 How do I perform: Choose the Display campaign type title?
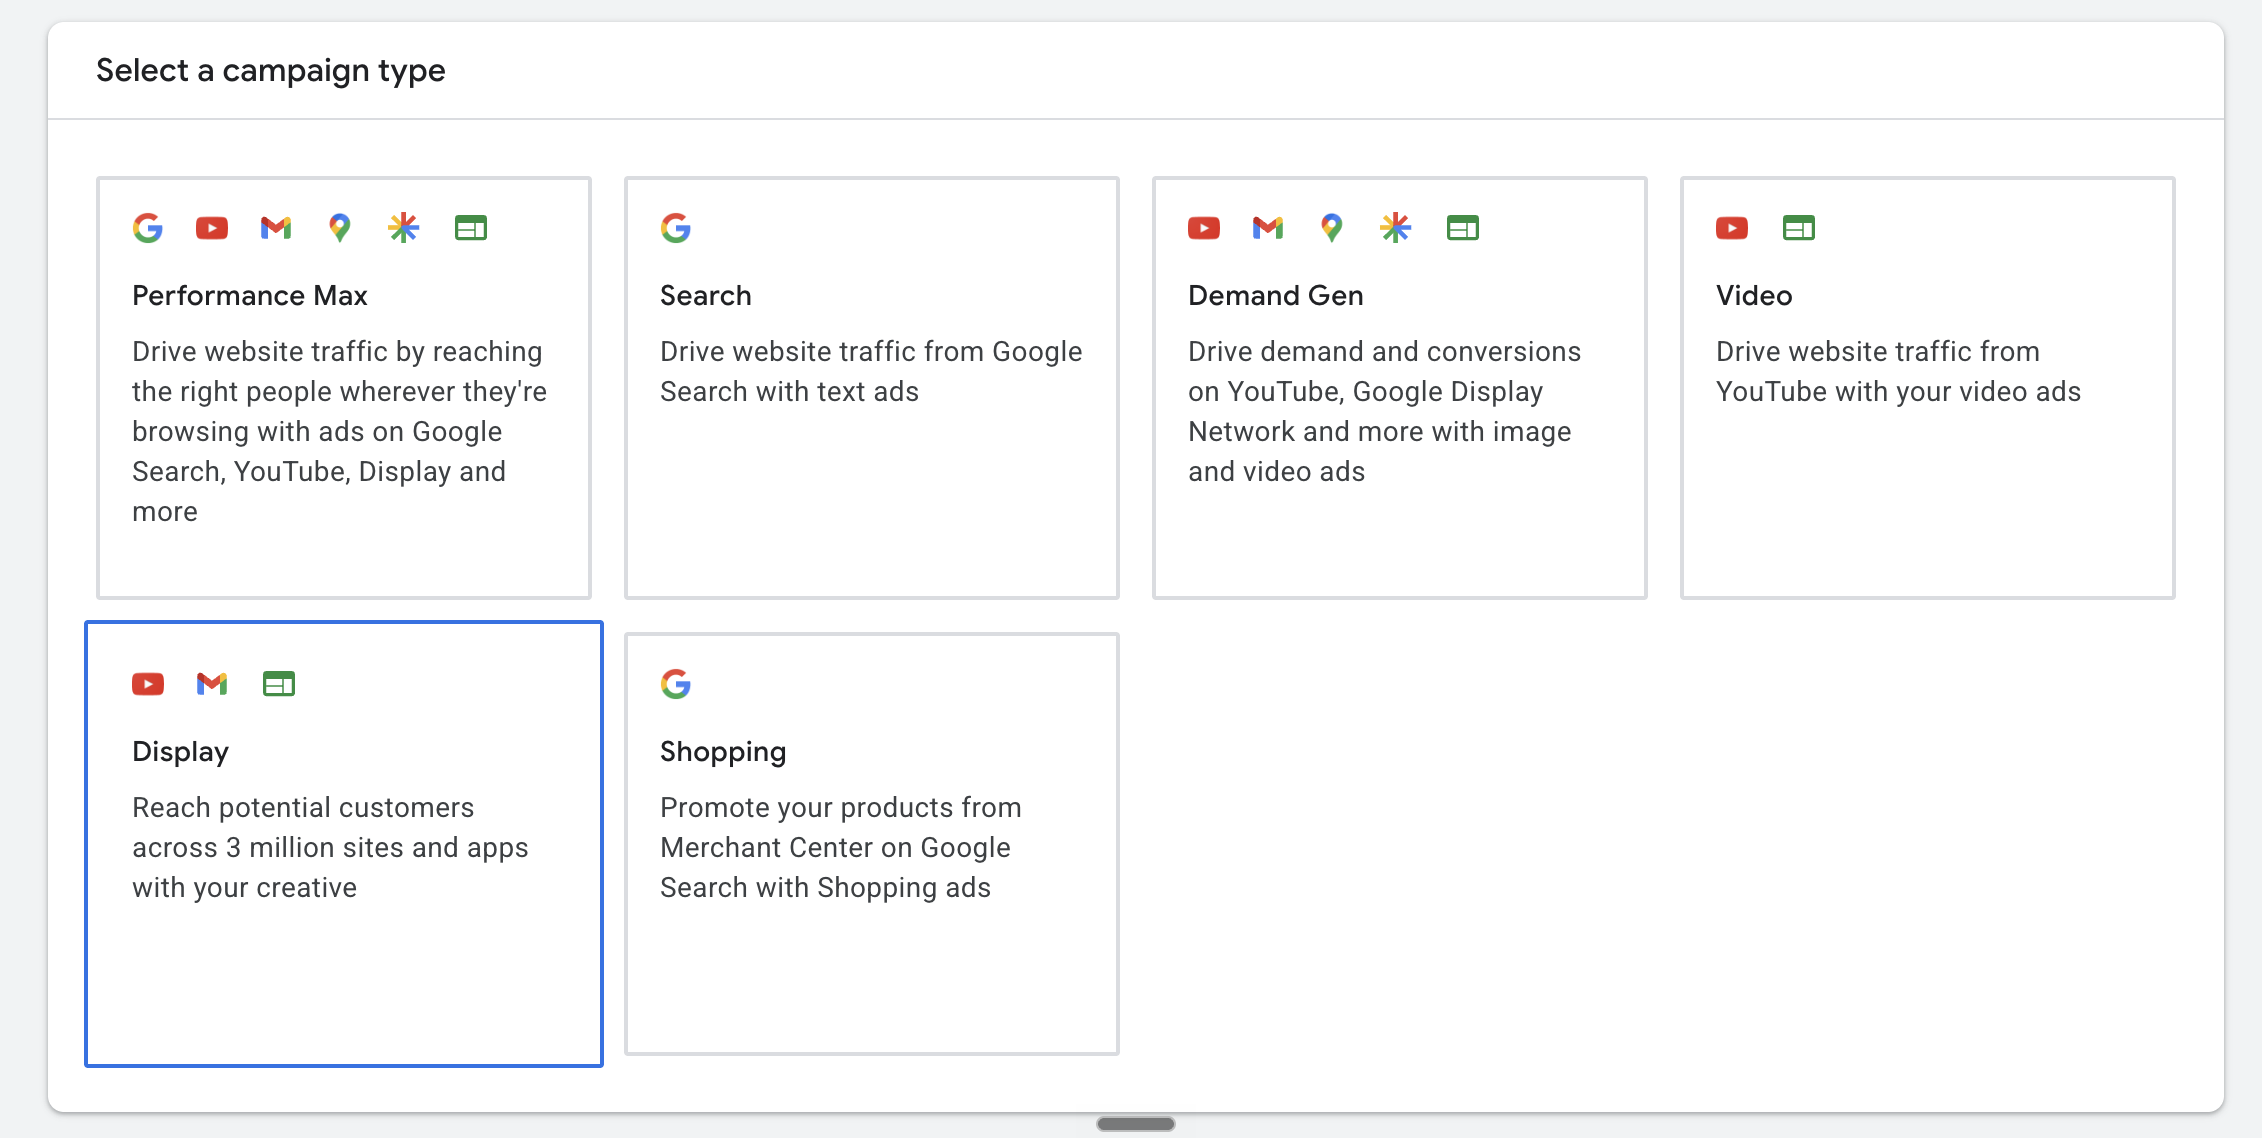(x=181, y=752)
